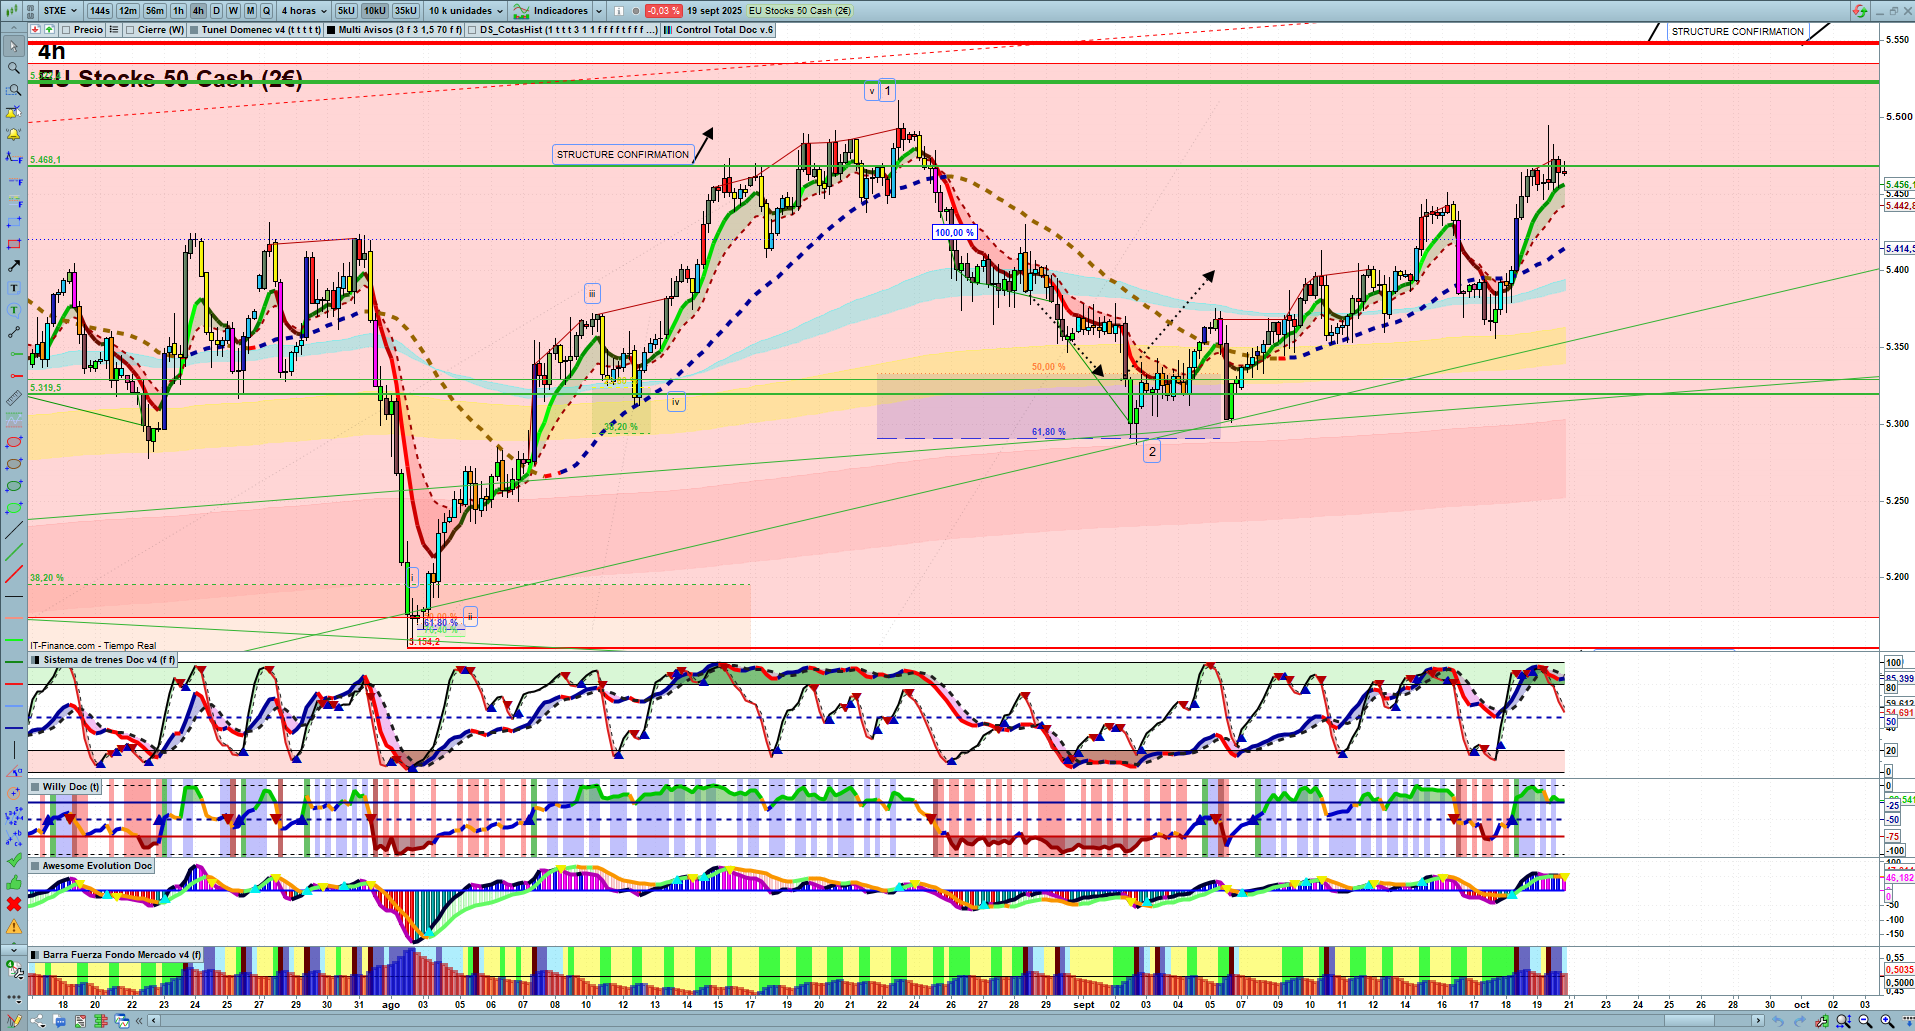
Task: Open the chat bubbles icon in bottom bar
Action: [x=60, y=1021]
